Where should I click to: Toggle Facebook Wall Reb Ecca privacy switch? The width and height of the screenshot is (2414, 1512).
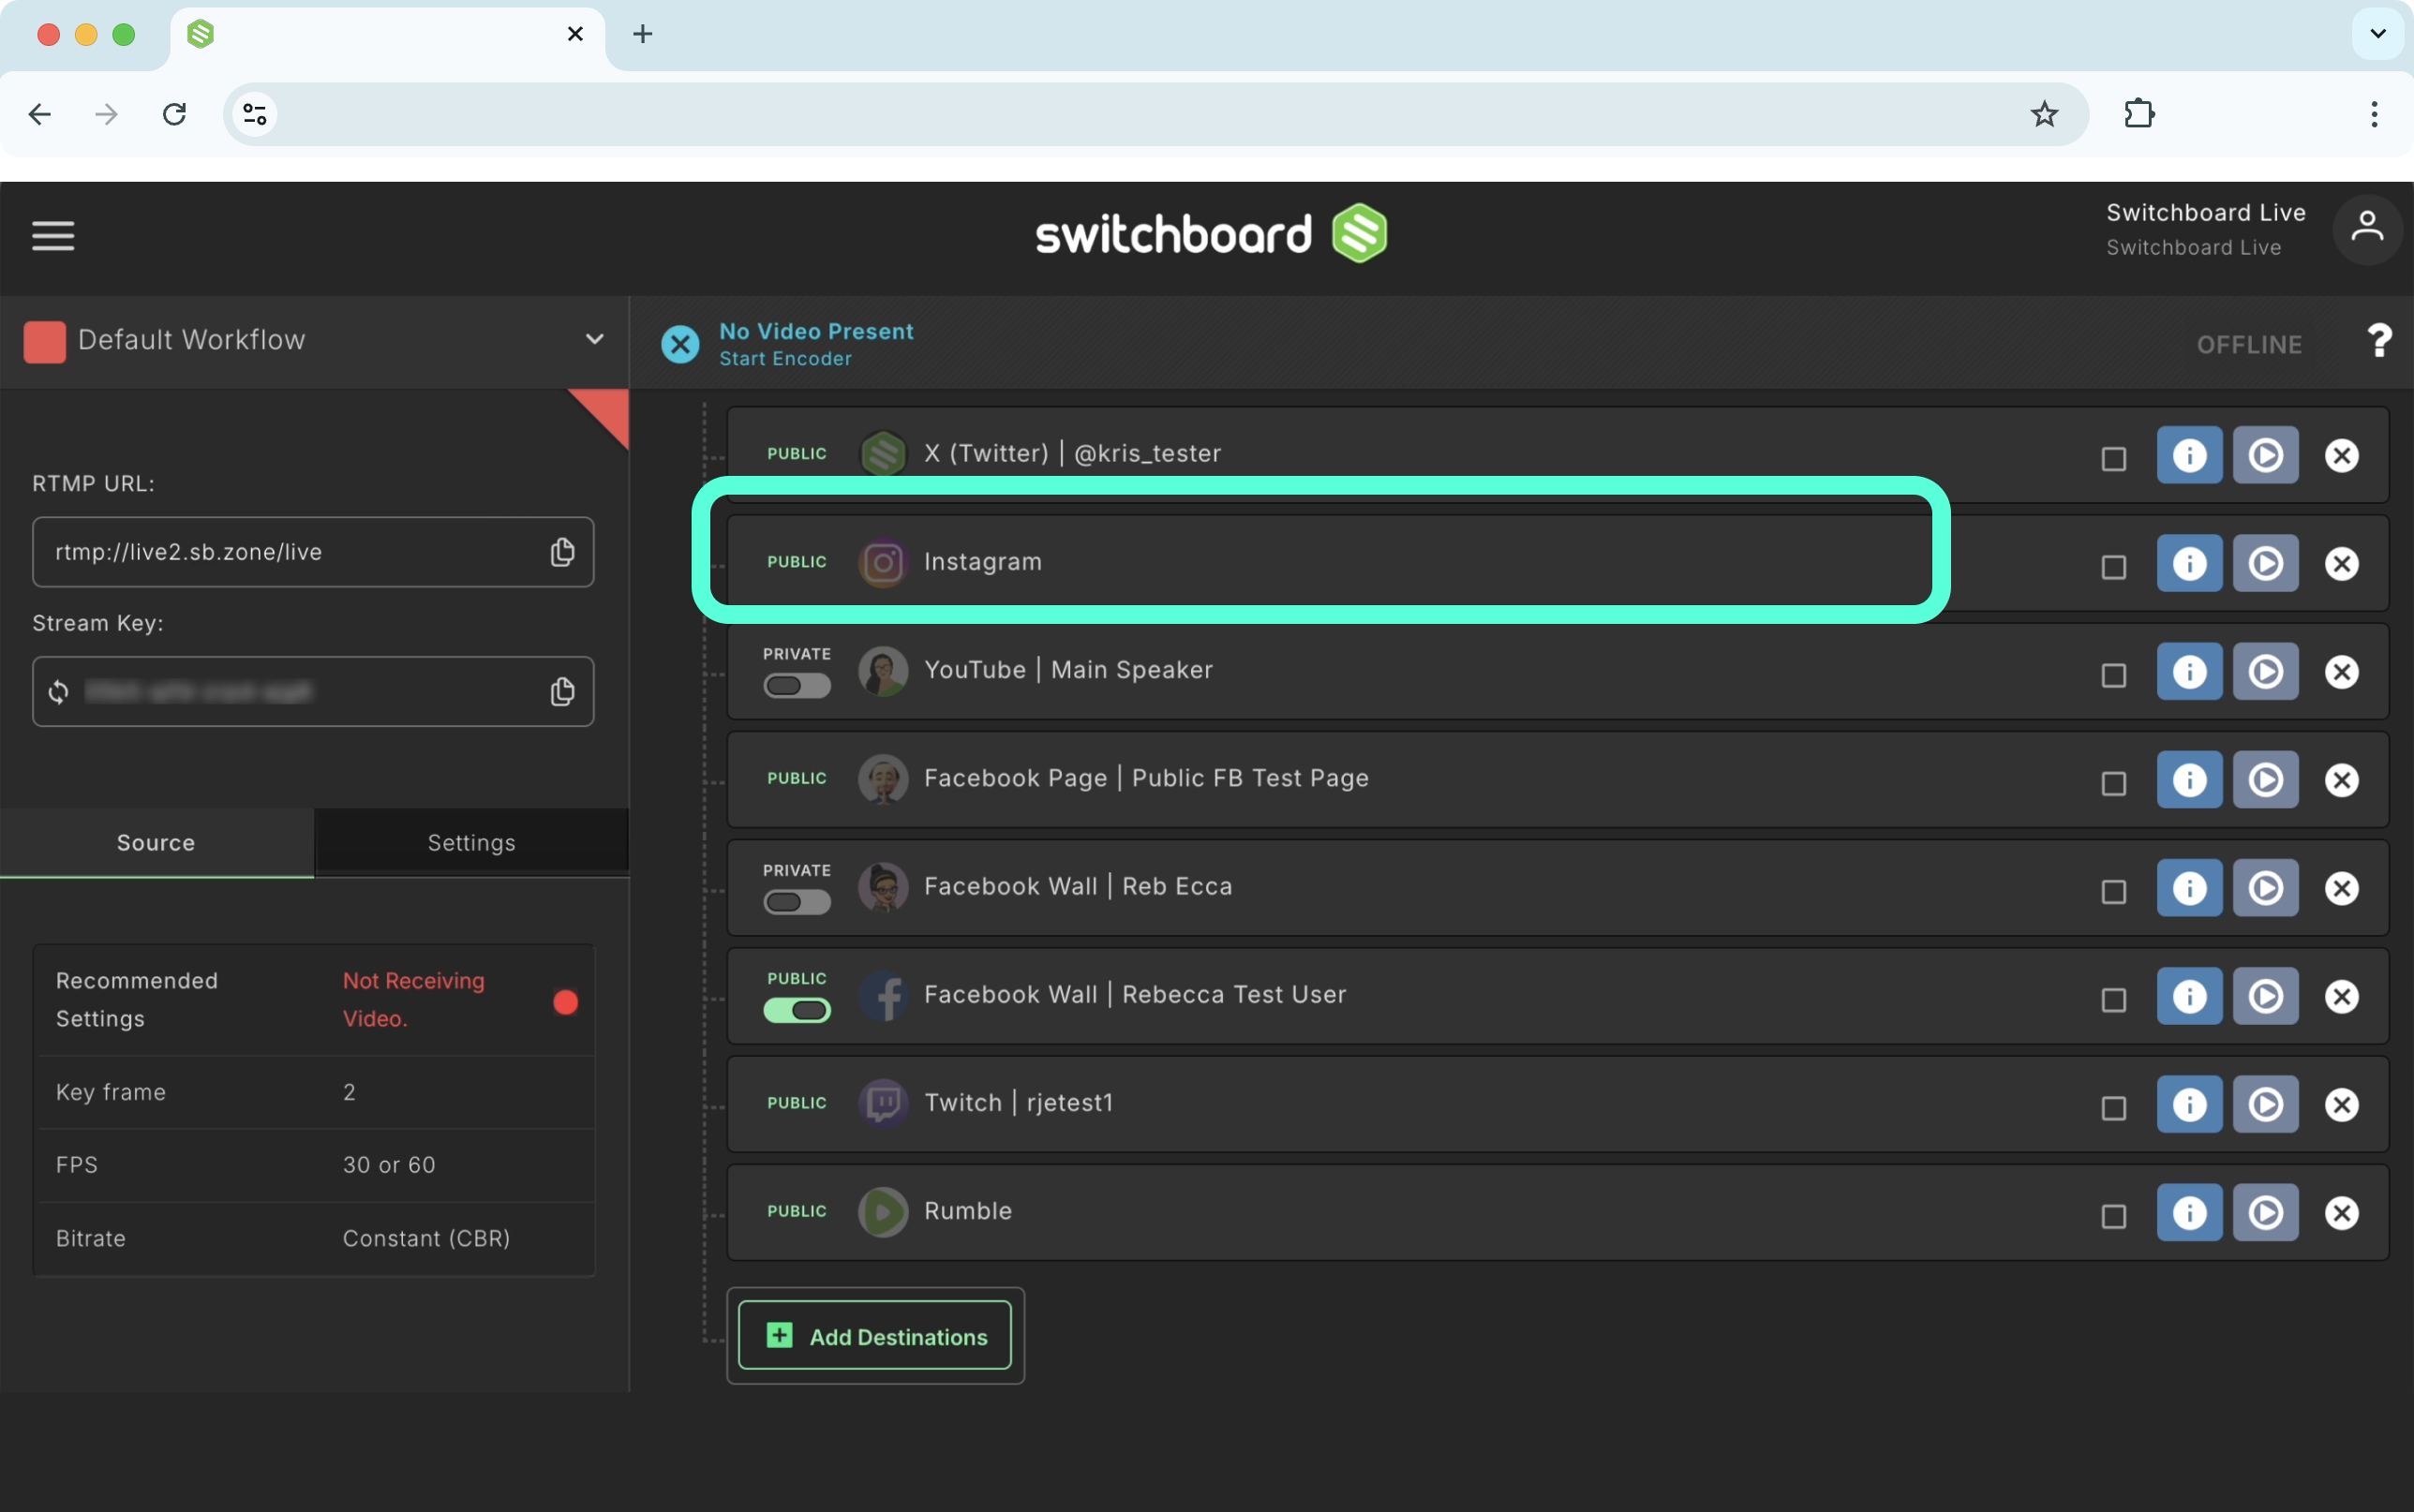click(797, 902)
